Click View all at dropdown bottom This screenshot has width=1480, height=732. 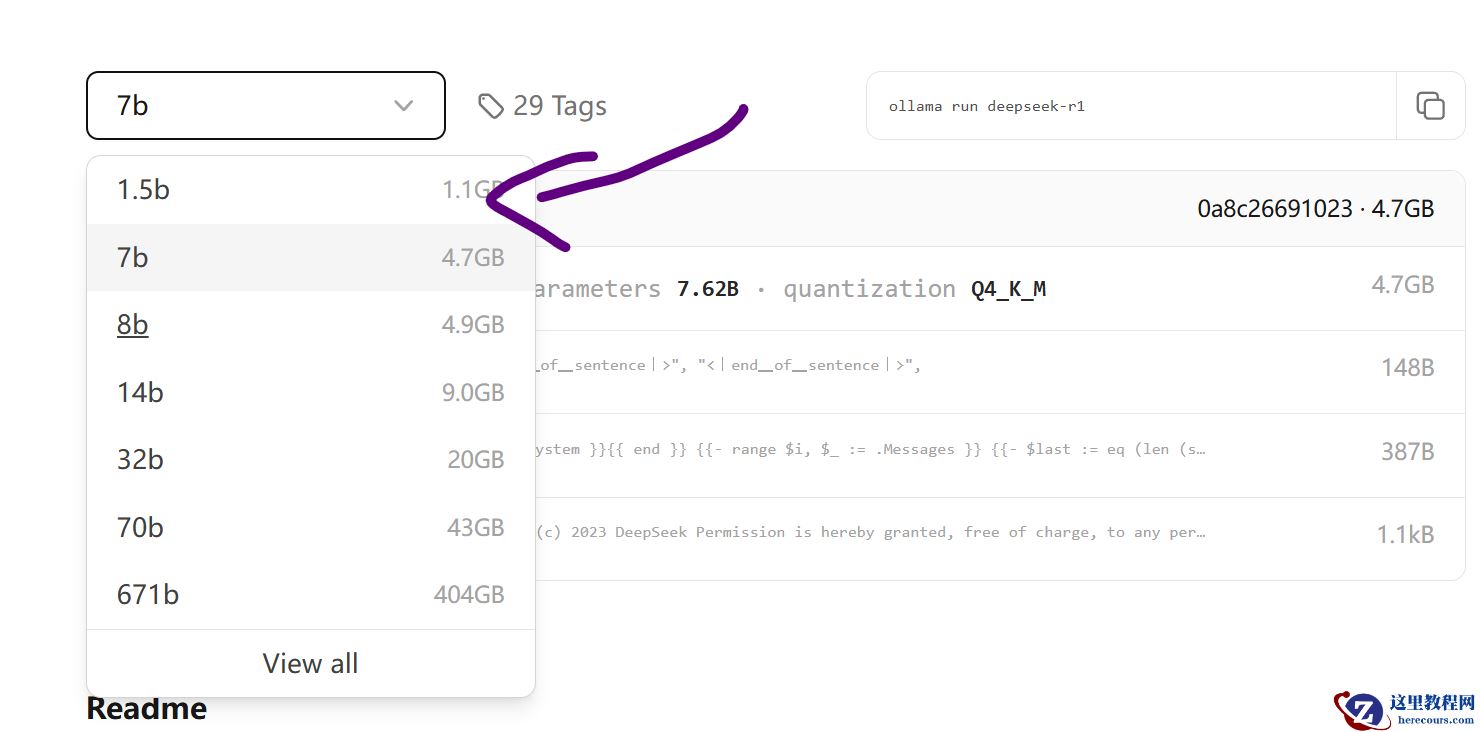(310, 663)
